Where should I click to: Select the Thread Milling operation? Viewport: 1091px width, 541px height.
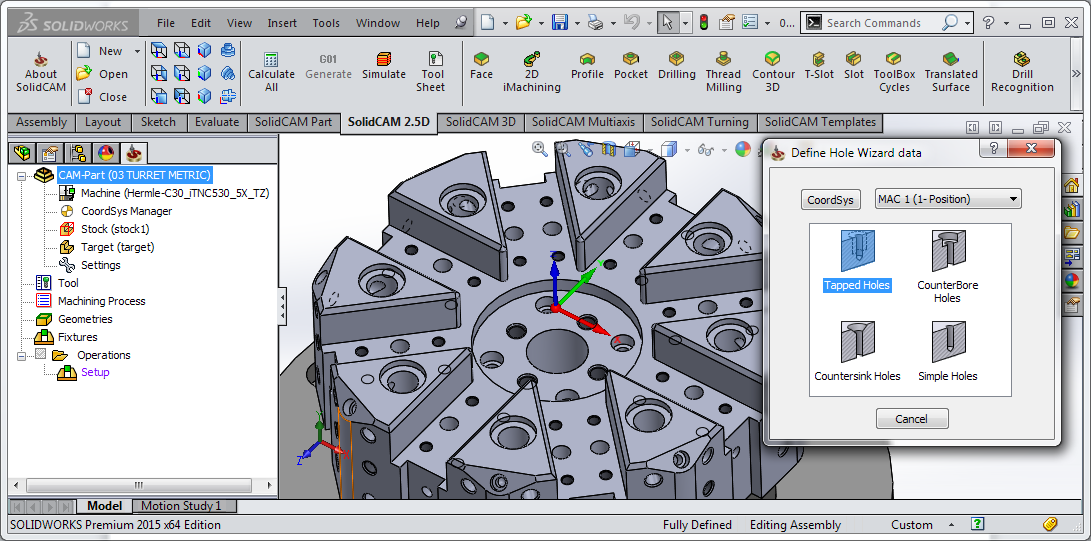pyautogui.click(x=723, y=72)
